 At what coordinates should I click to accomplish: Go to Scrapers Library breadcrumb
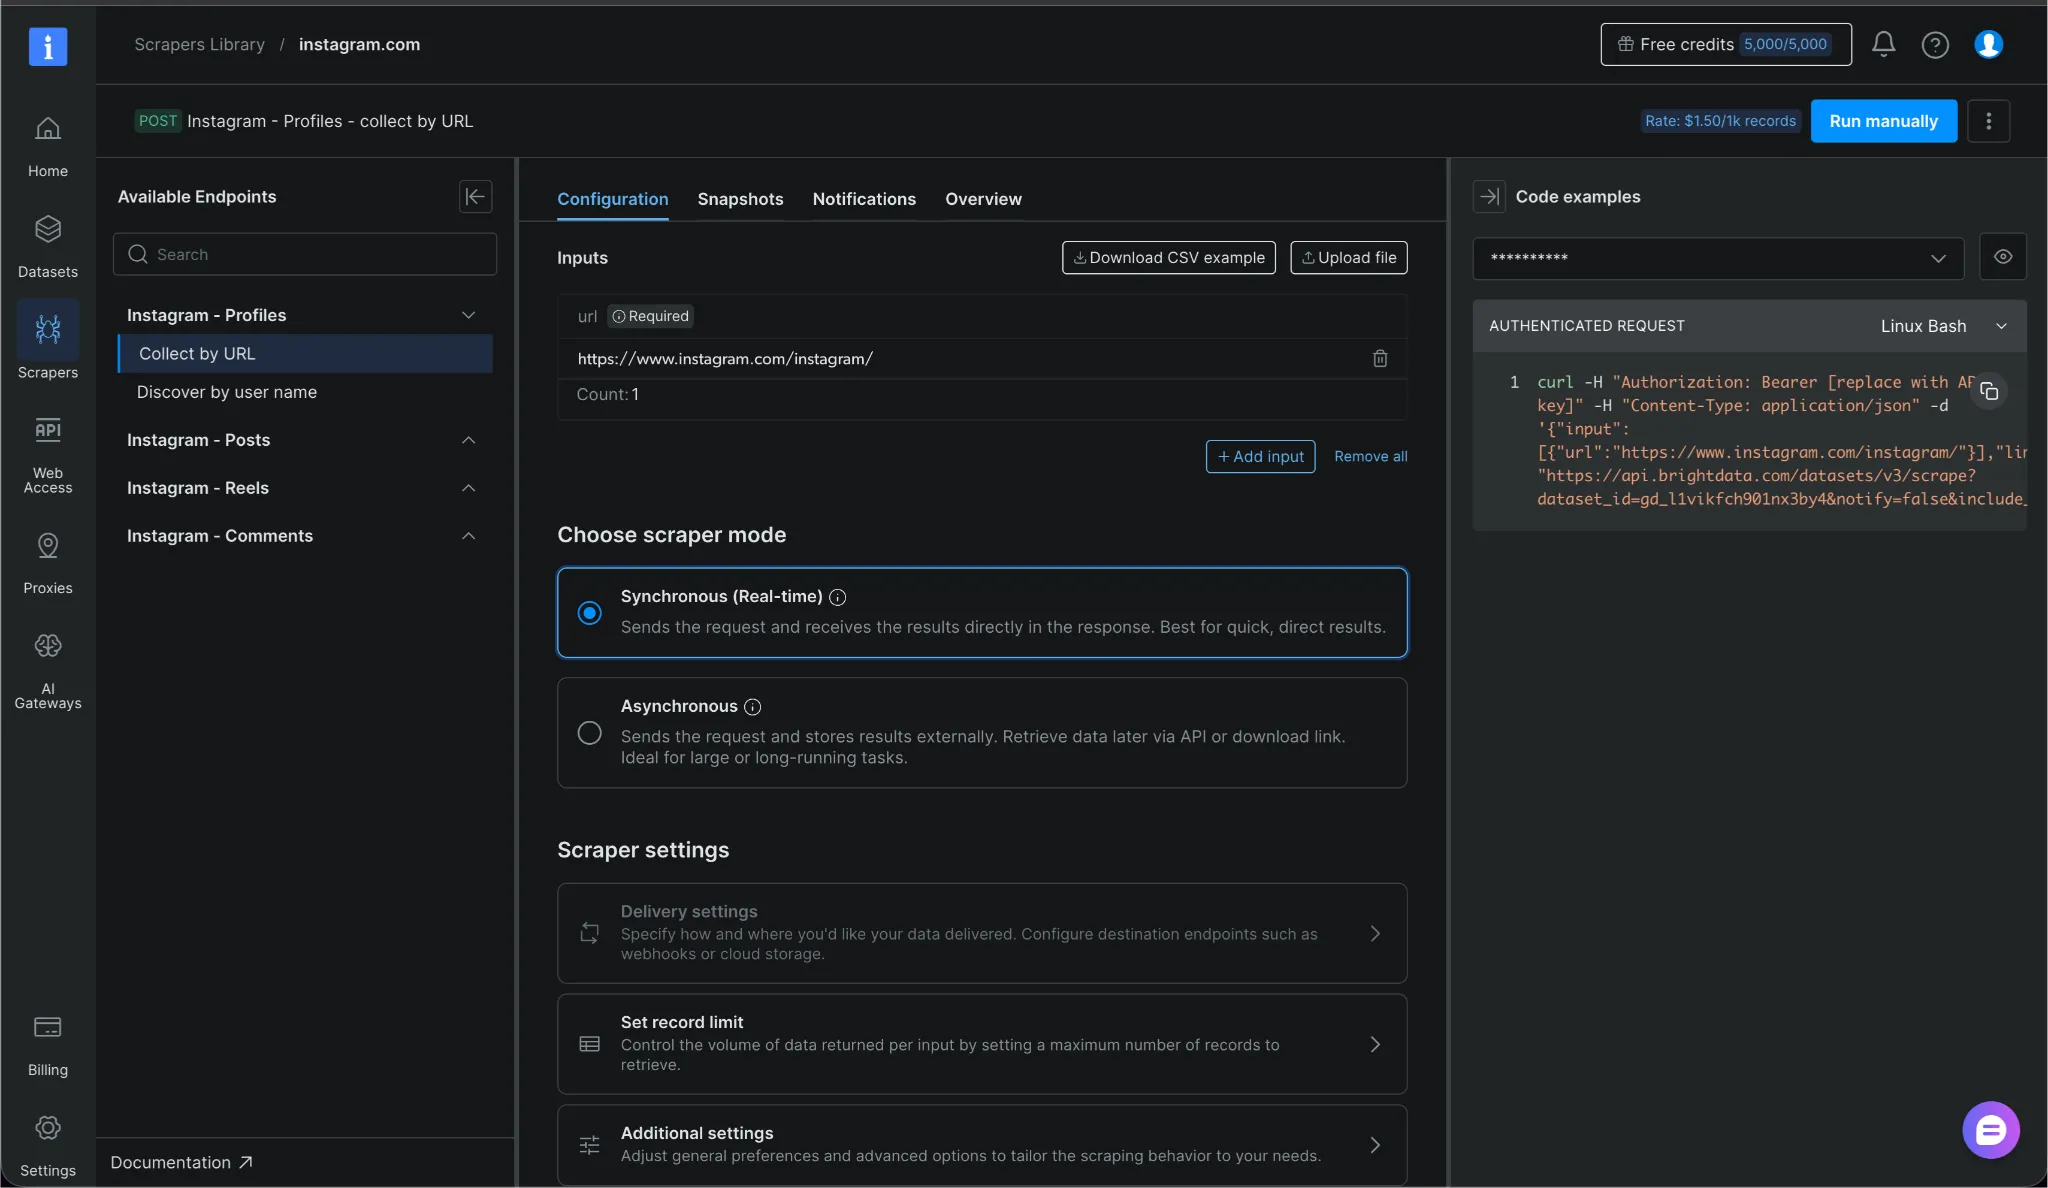[200, 44]
